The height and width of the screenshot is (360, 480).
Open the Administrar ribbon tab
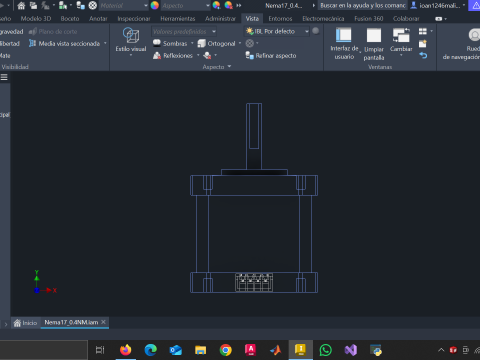pyautogui.click(x=220, y=19)
